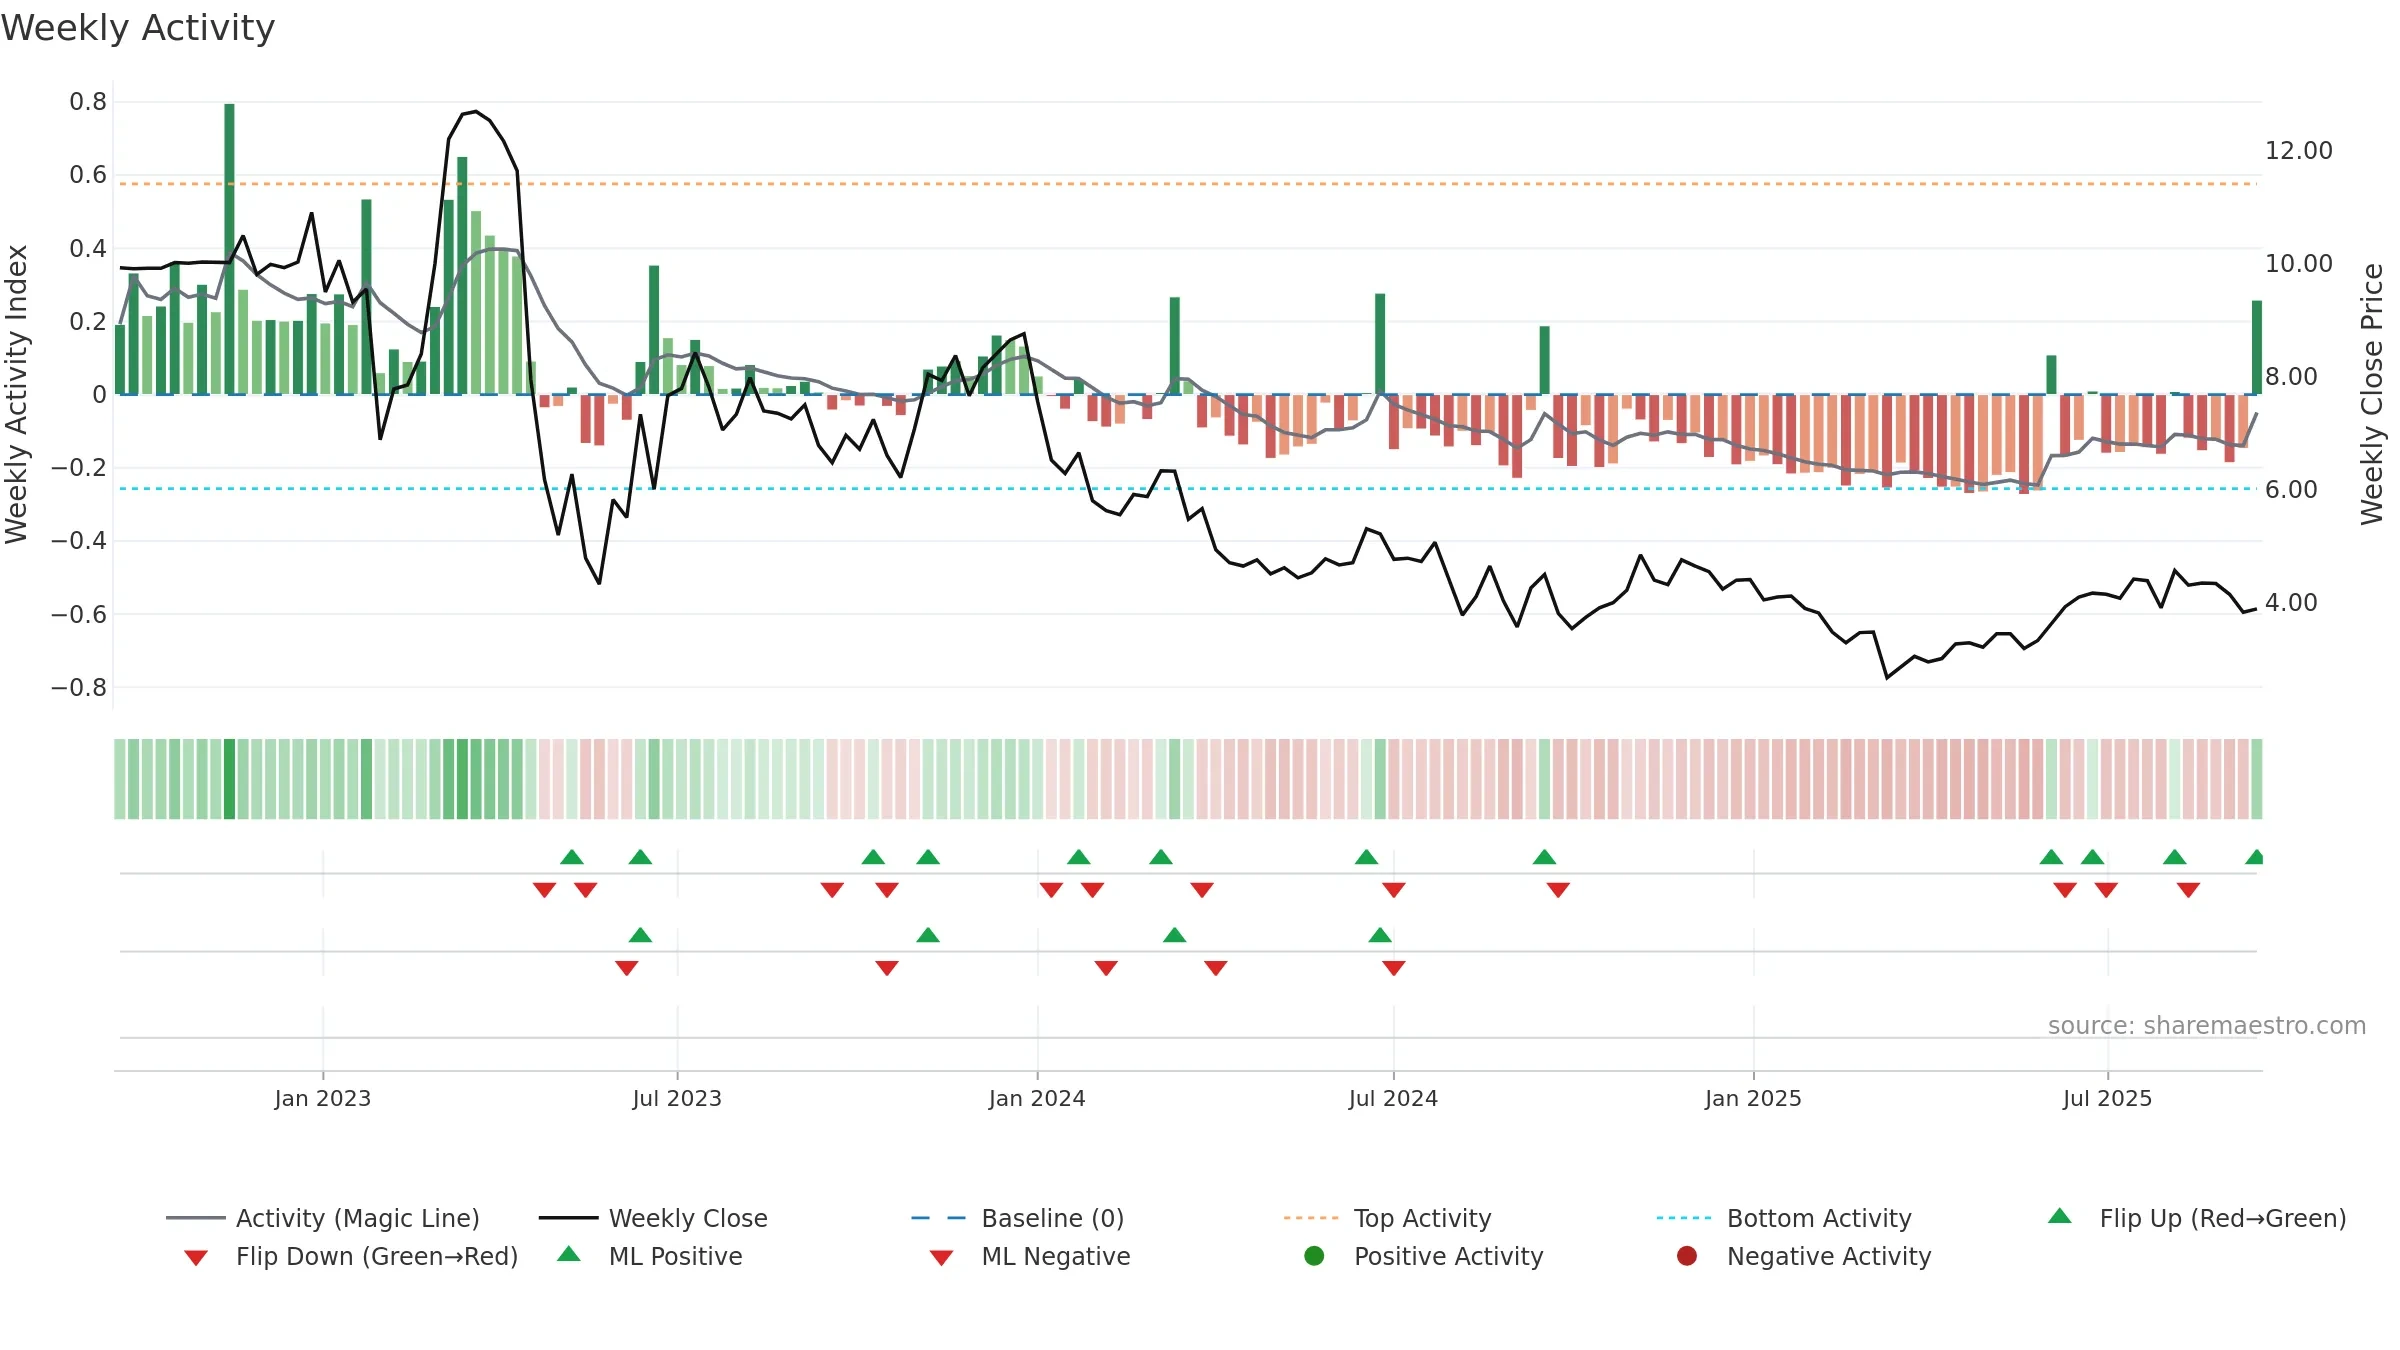Click the −0.8 left-axis tick label
2400x1350 pixels.
click(79, 688)
